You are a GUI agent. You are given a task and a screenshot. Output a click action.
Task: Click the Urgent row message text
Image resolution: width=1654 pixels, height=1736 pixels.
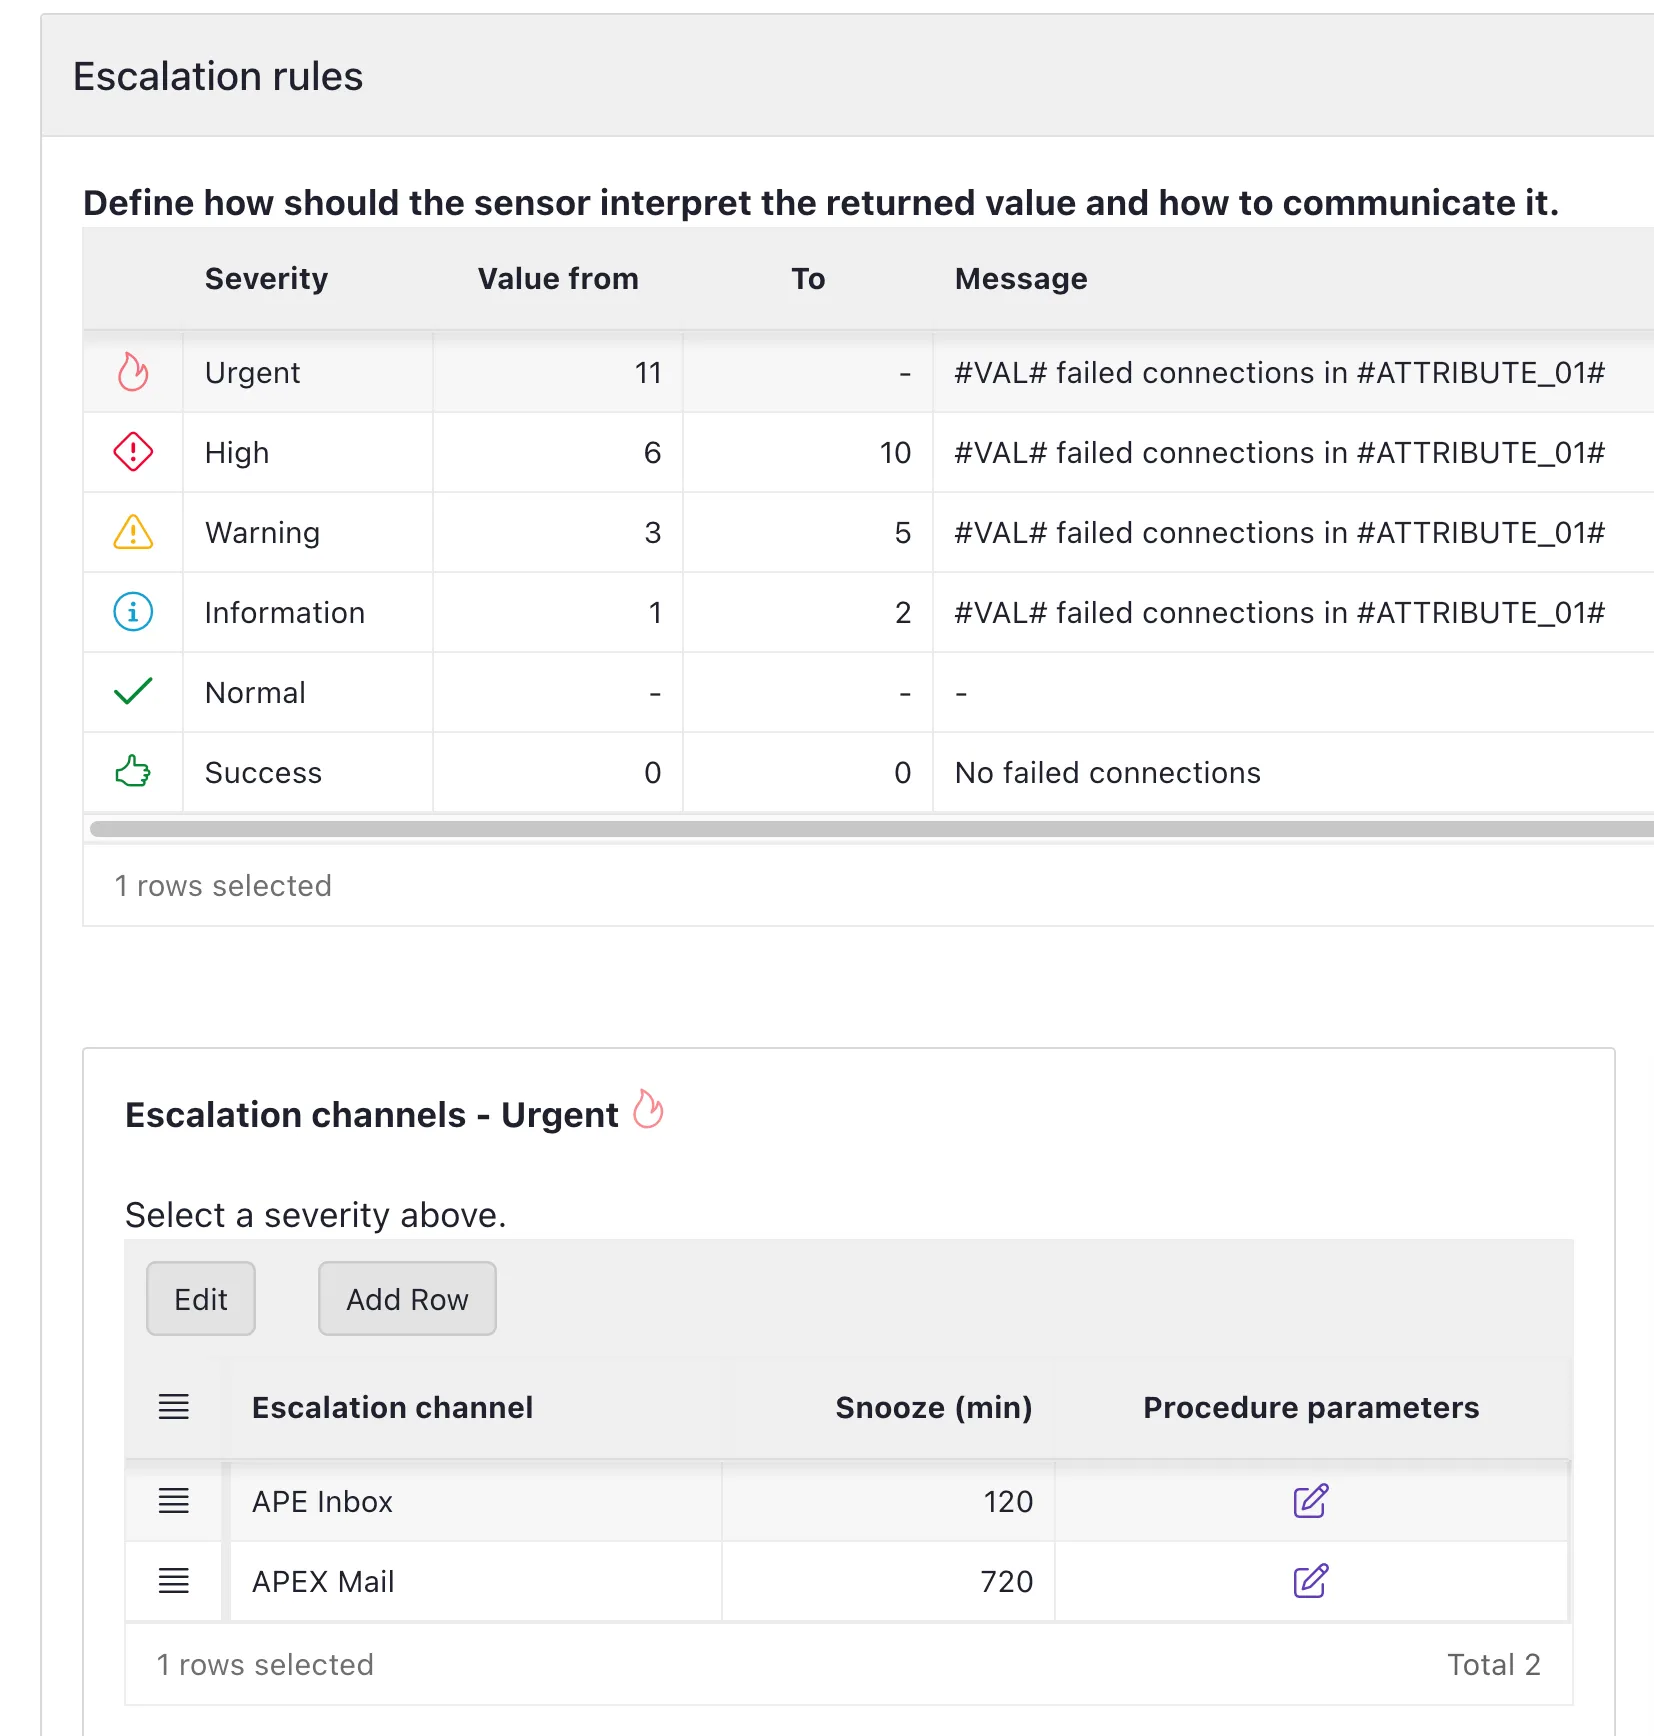tap(1280, 372)
